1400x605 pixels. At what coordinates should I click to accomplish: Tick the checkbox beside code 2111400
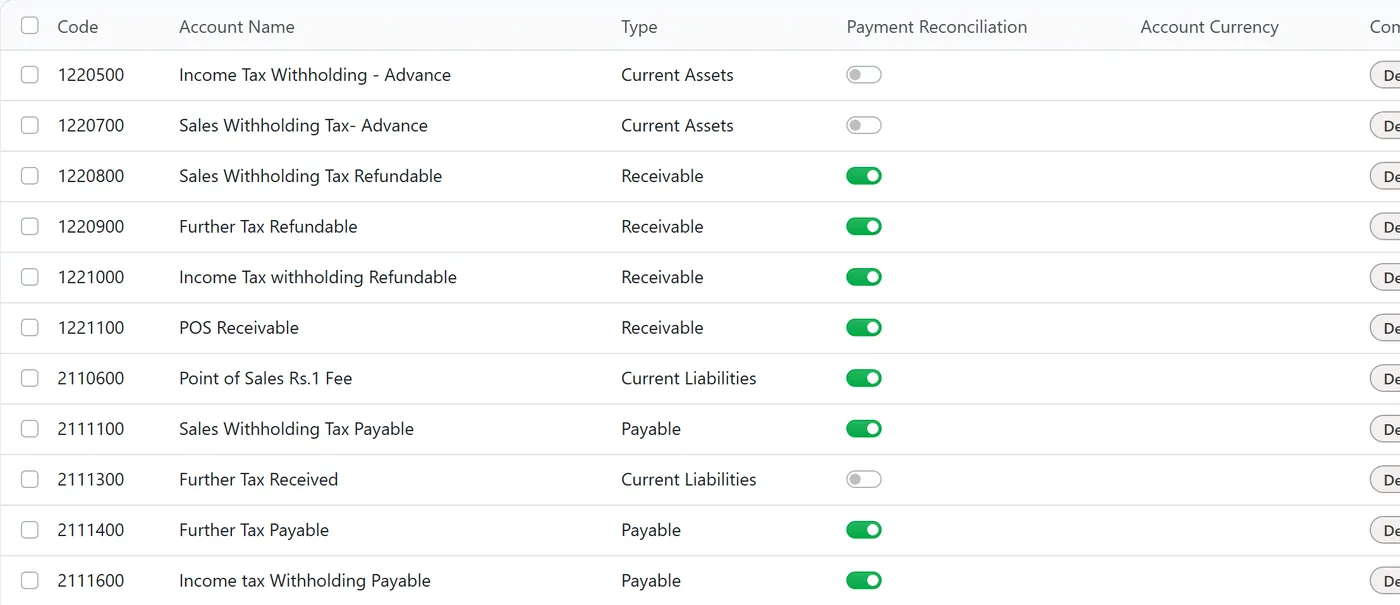[30, 530]
